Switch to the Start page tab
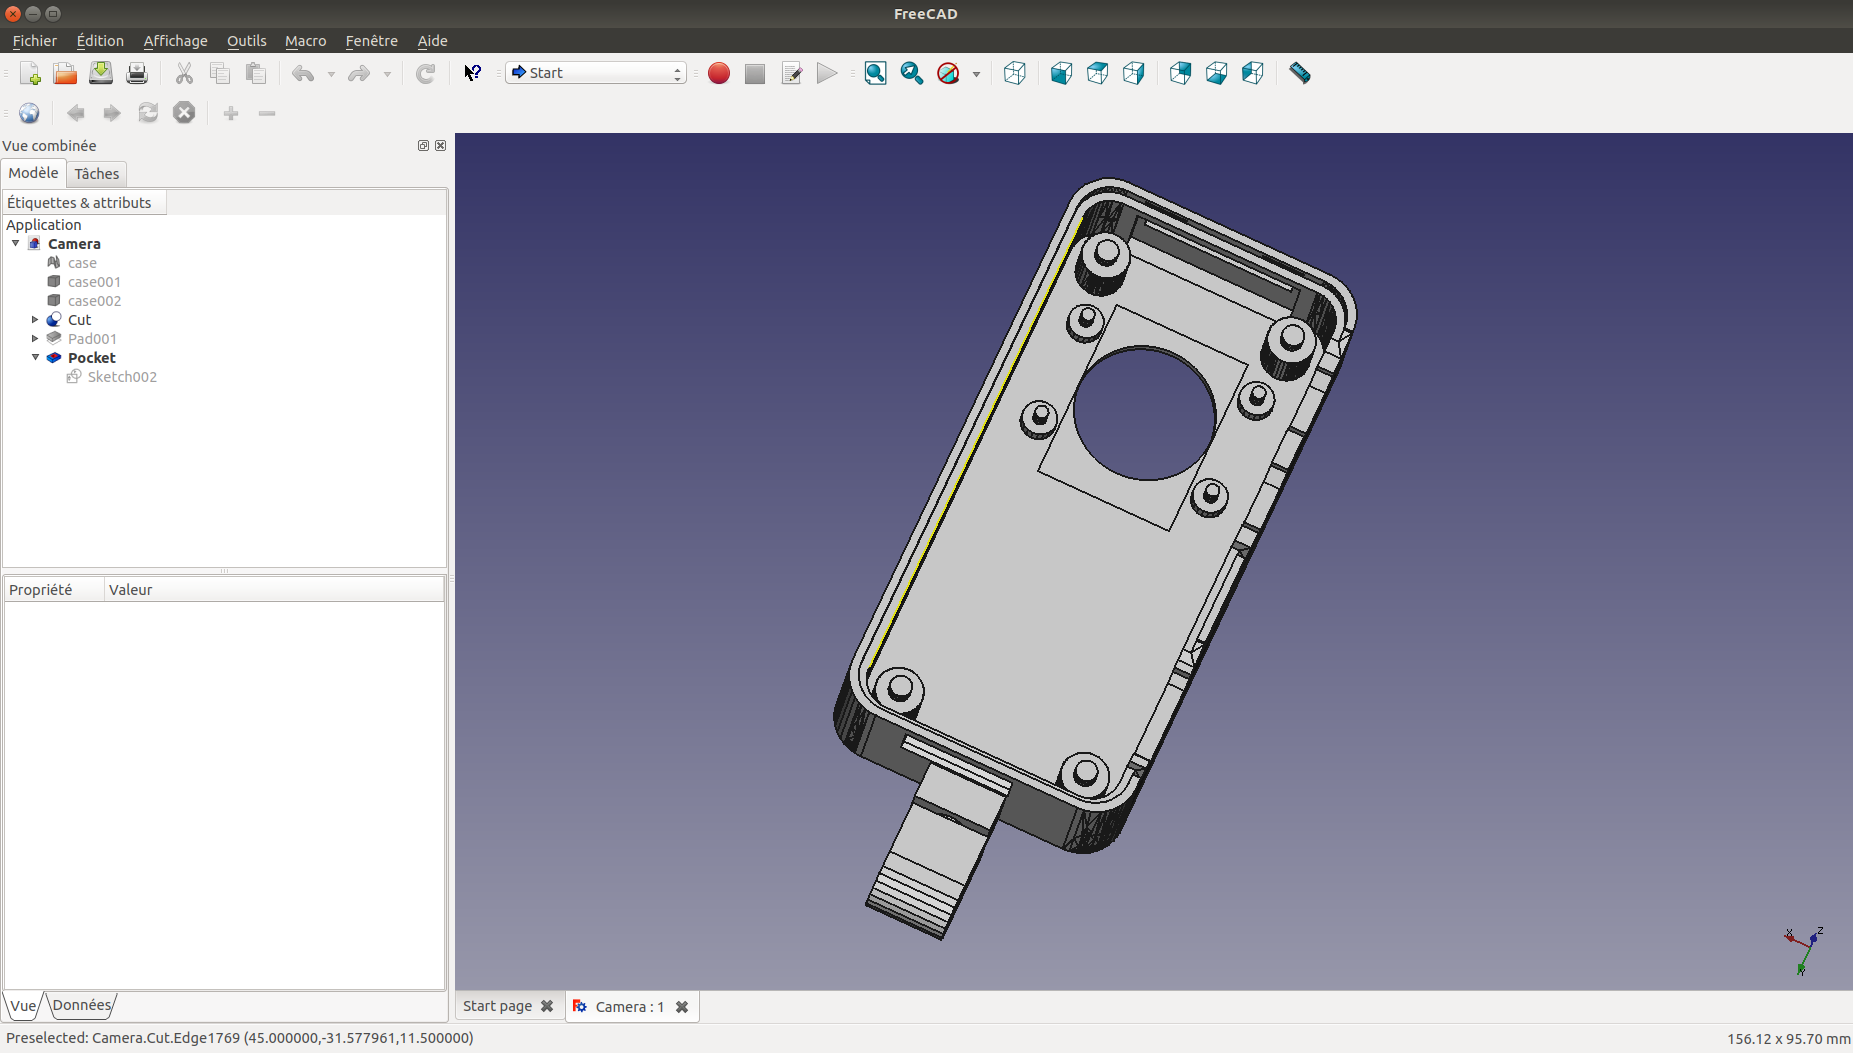The height and width of the screenshot is (1053, 1853). point(497,1006)
